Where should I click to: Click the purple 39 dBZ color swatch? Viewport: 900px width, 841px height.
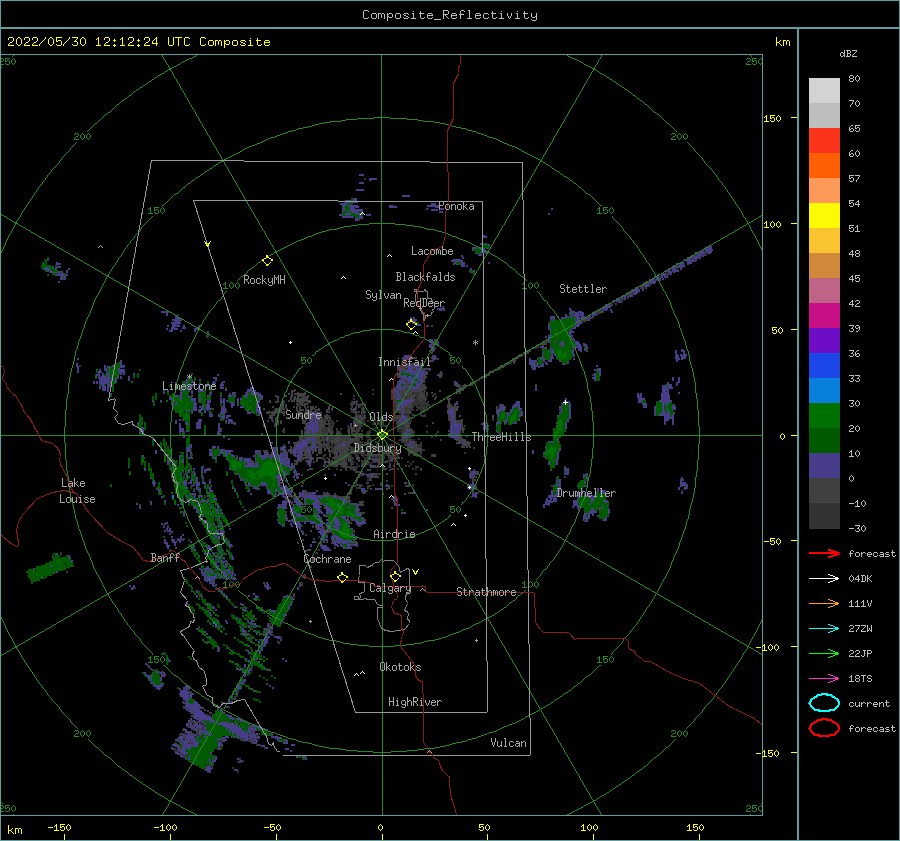[824, 340]
